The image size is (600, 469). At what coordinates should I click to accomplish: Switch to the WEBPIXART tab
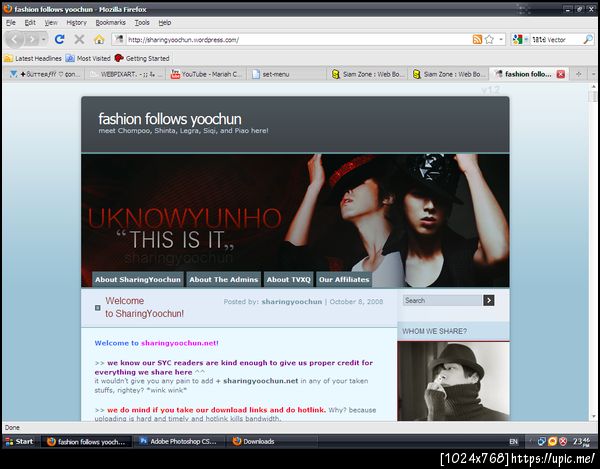click(126, 74)
